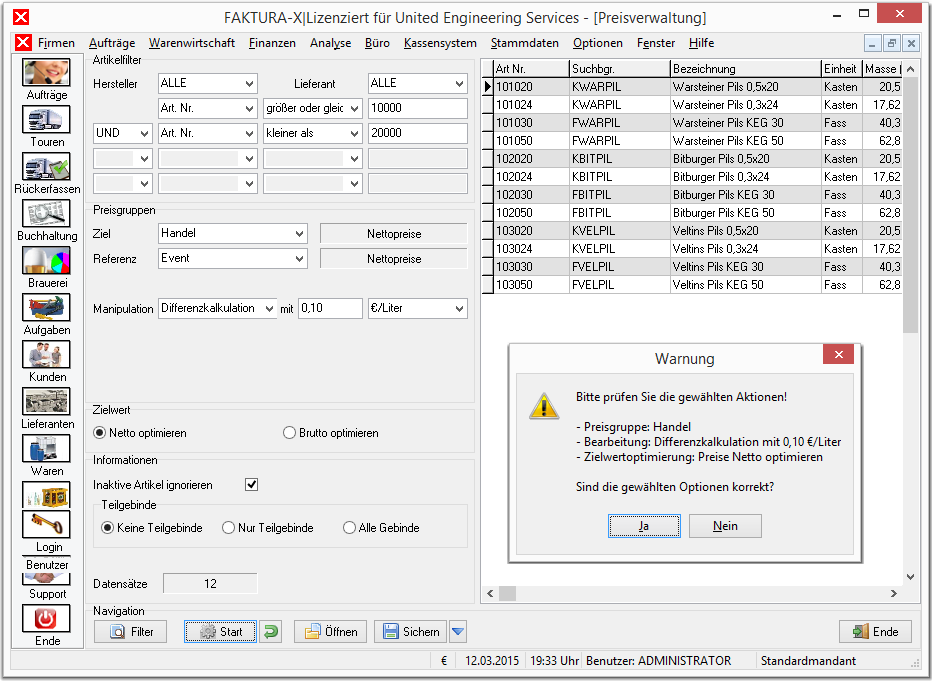The height and width of the screenshot is (681, 932).
Task: Click the table's horizontal scrollbar thumb
Action: tap(507, 593)
